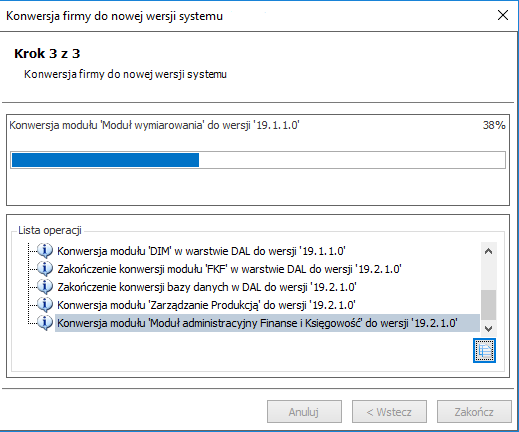Click the scroll up arrow of operations list

tap(488, 251)
